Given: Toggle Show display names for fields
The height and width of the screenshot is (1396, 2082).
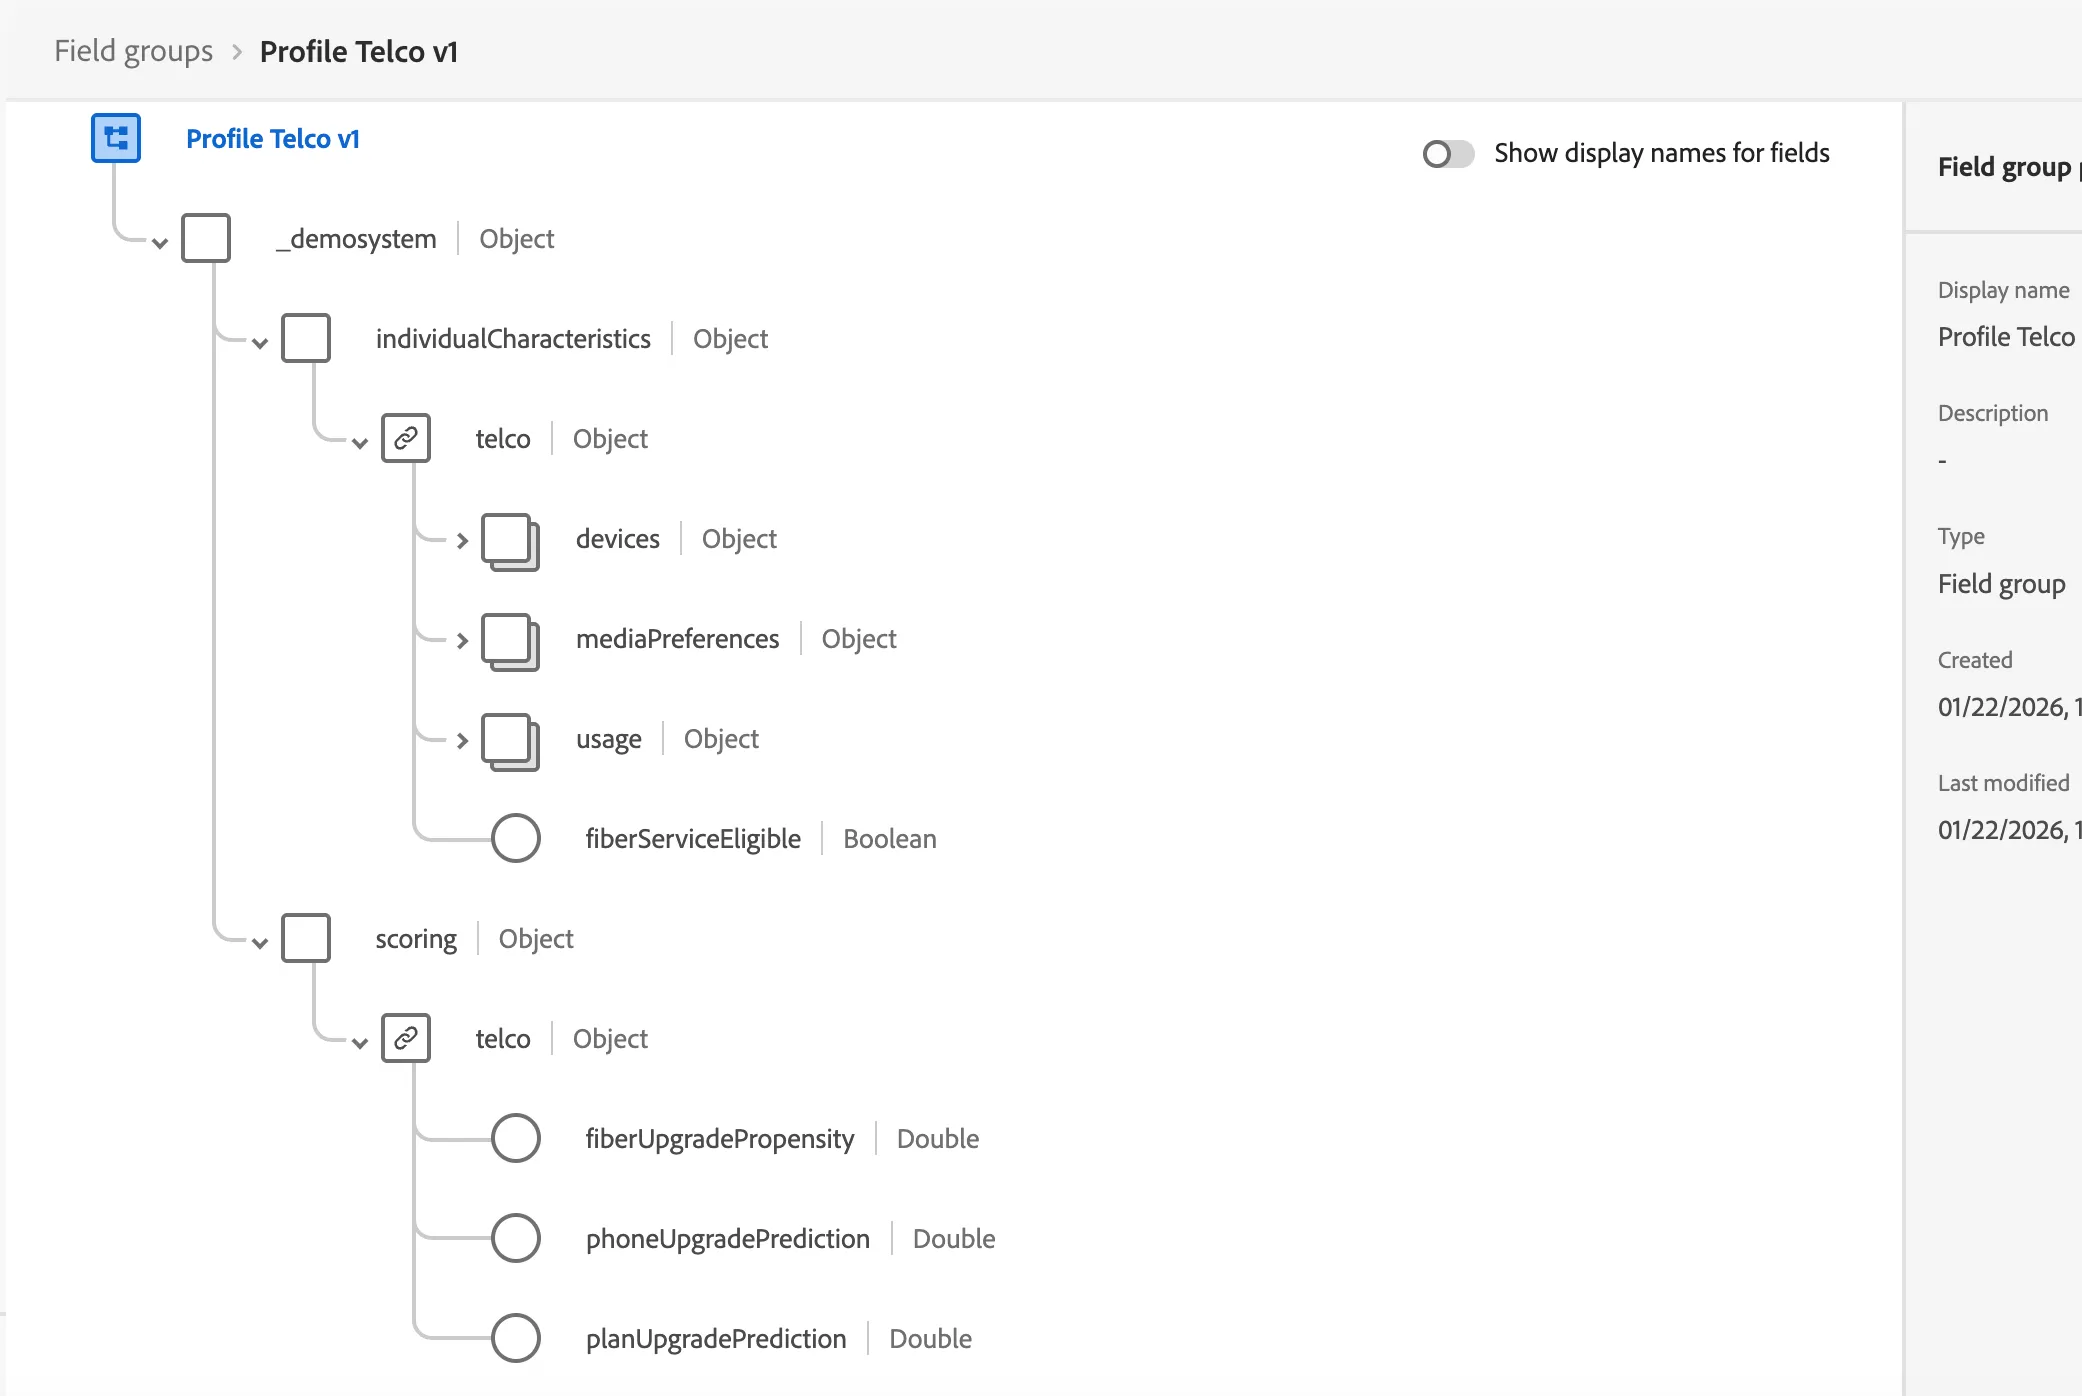Looking at the screenshot, I should tap(1448, 154).
